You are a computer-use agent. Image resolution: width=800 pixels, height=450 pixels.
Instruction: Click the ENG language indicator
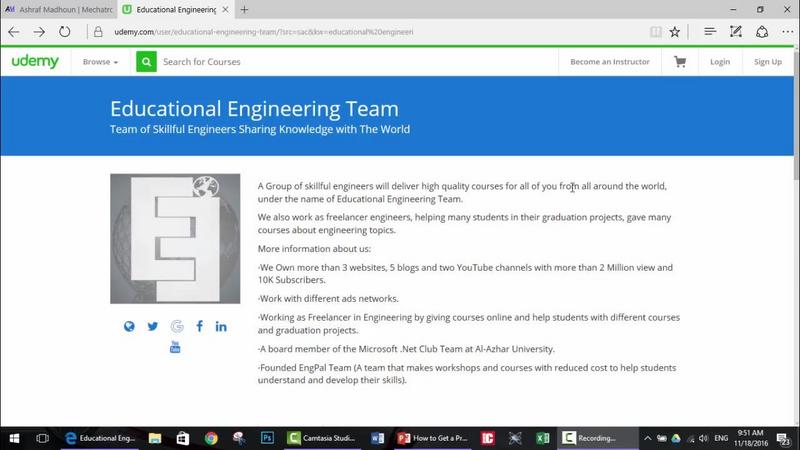(x=721, y=438)
